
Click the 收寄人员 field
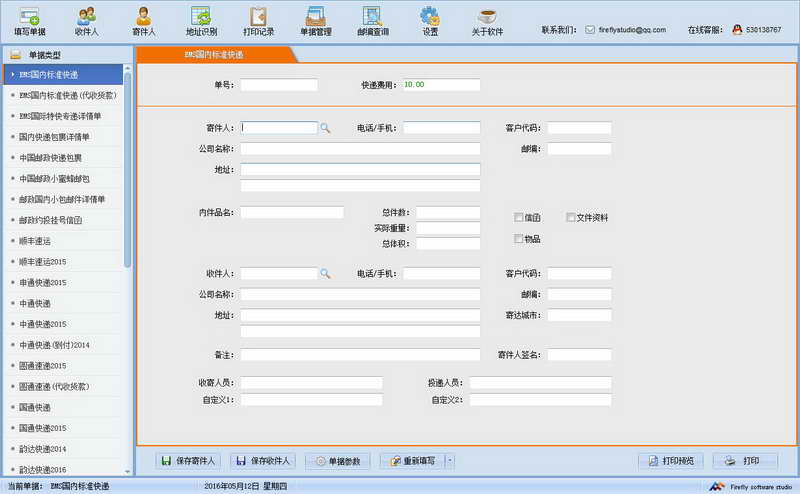[x=311, y=383]
